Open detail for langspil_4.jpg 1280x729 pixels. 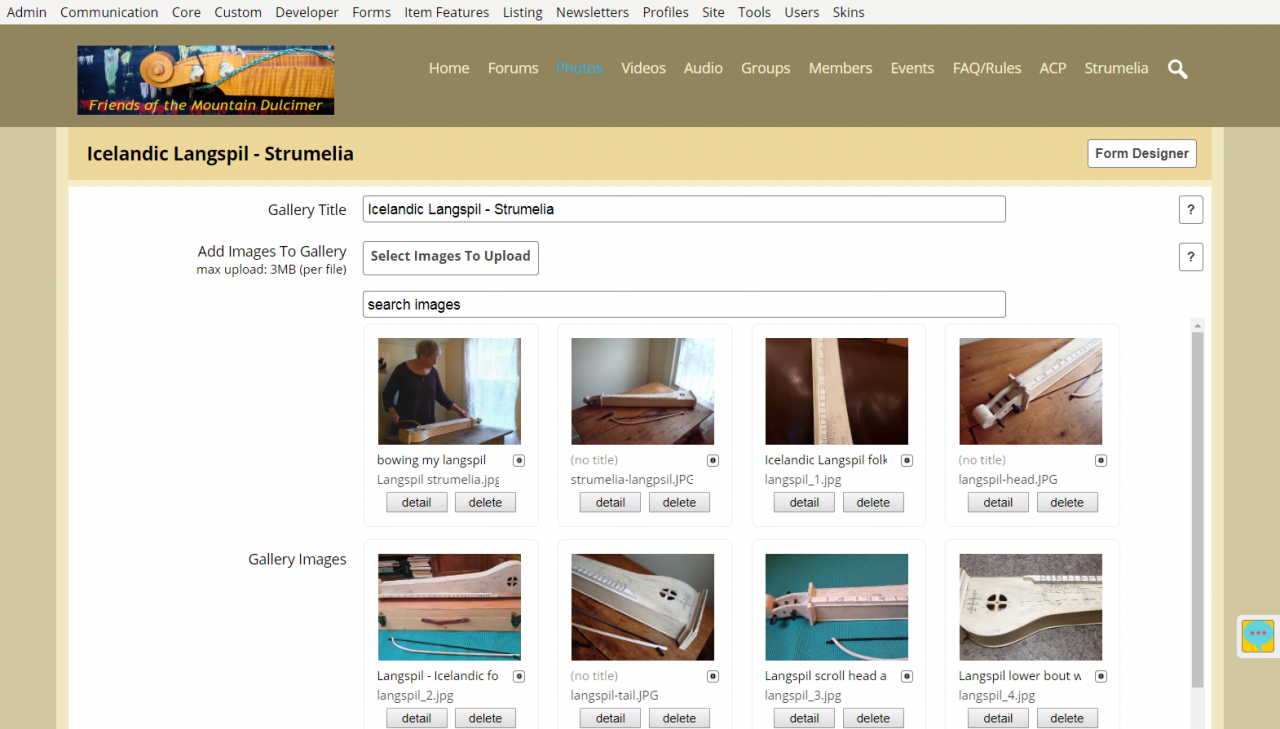click(x=999, y=718)
